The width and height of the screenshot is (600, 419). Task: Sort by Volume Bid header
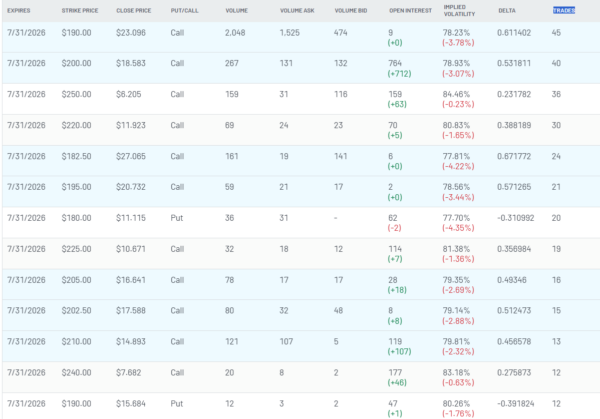351,10
